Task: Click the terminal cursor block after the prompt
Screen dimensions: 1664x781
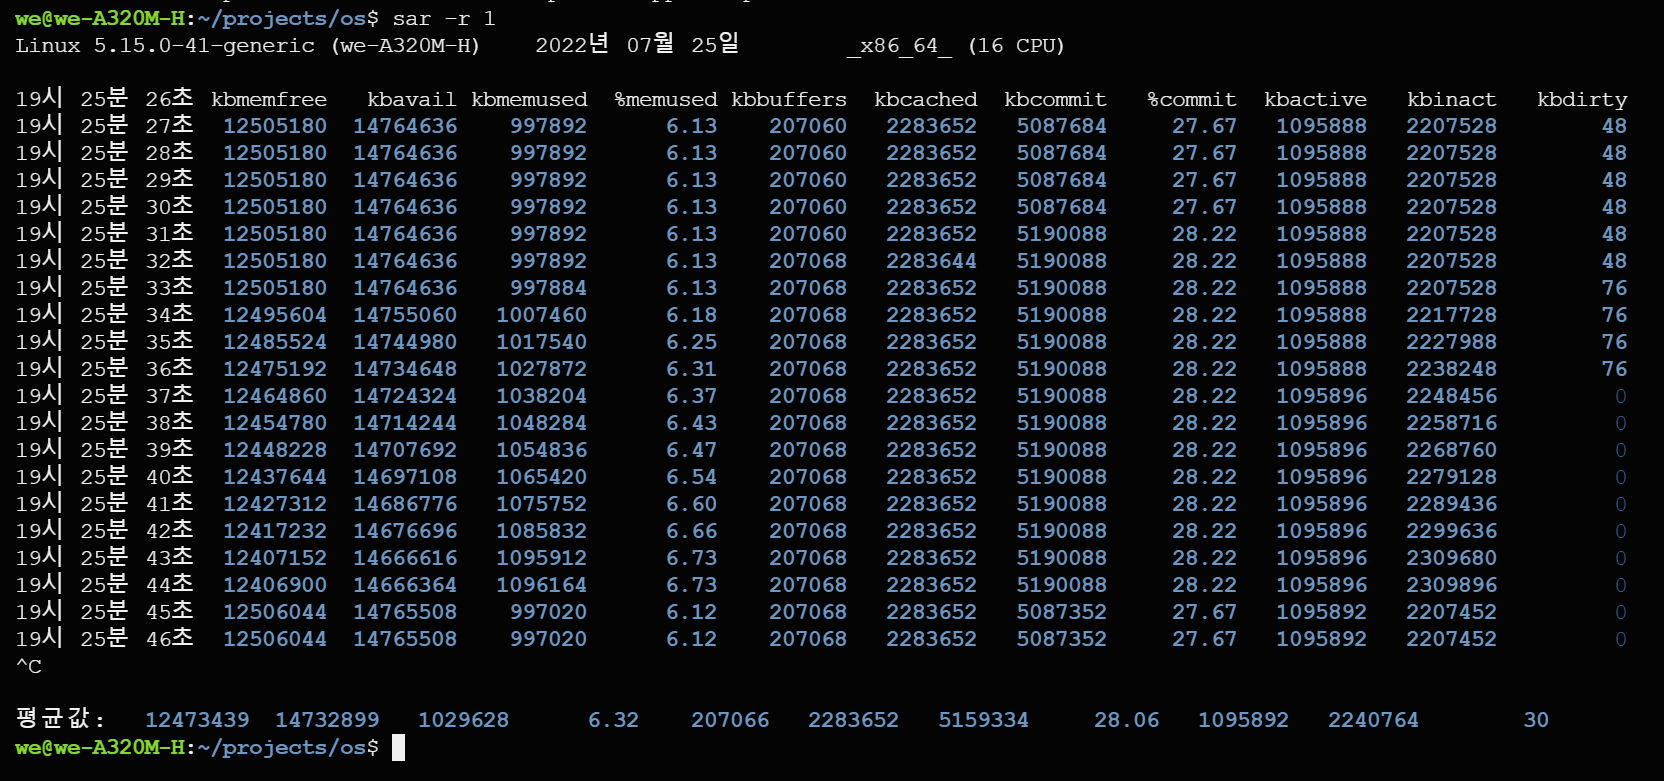Action: coord(398,748)
